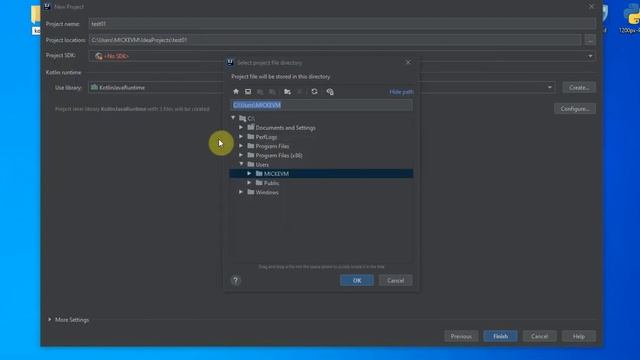Click the Project location field
The height and width of the screenshot is (360, 640).
click(335, 40)
